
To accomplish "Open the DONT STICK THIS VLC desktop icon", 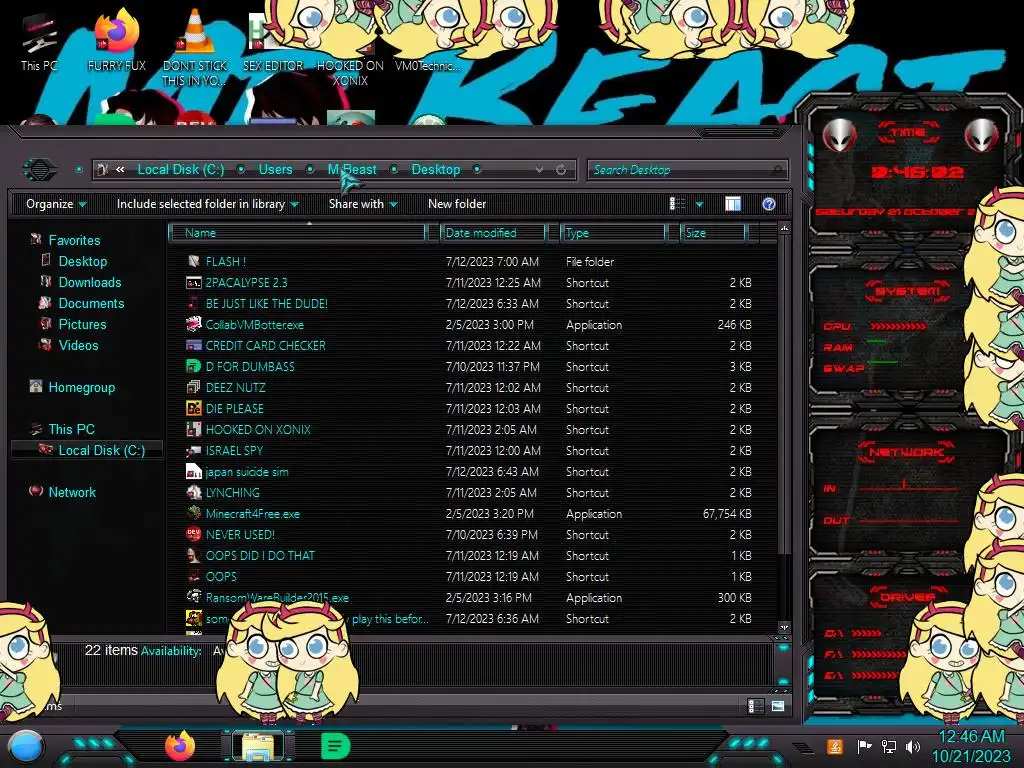I will pyautogui.click(x=195, y=47).
